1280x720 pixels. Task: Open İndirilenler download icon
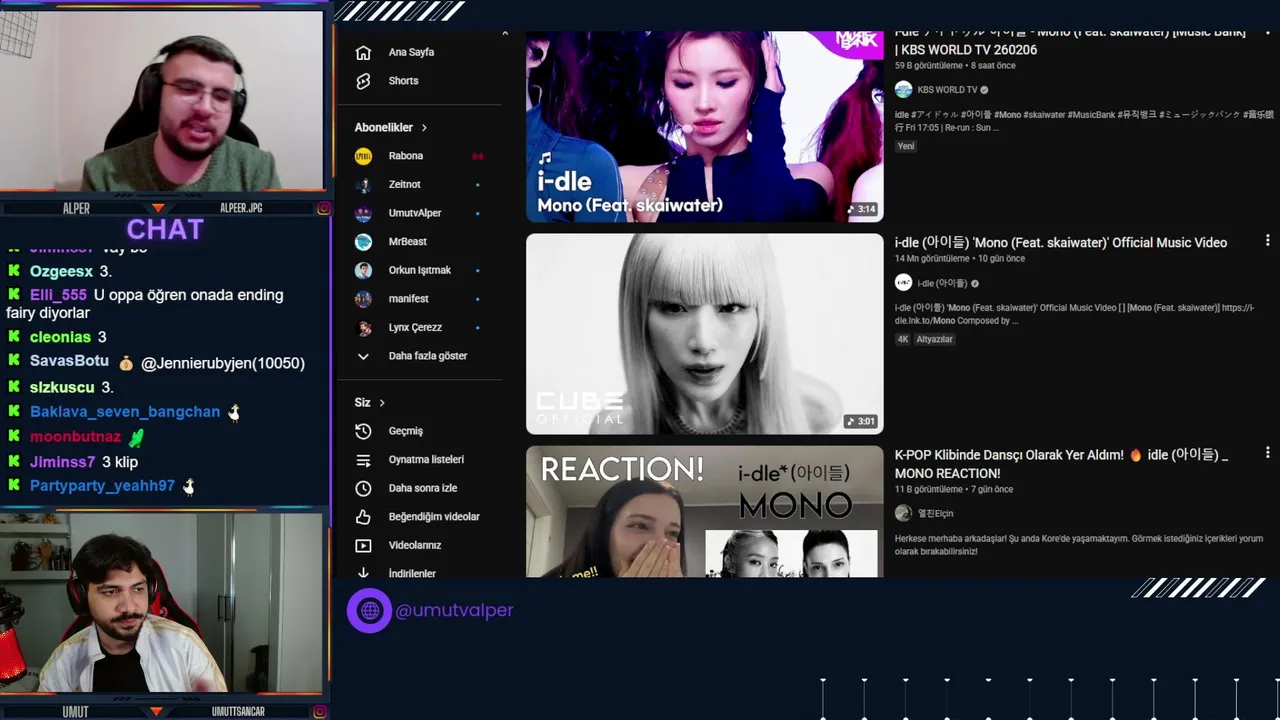363,573
